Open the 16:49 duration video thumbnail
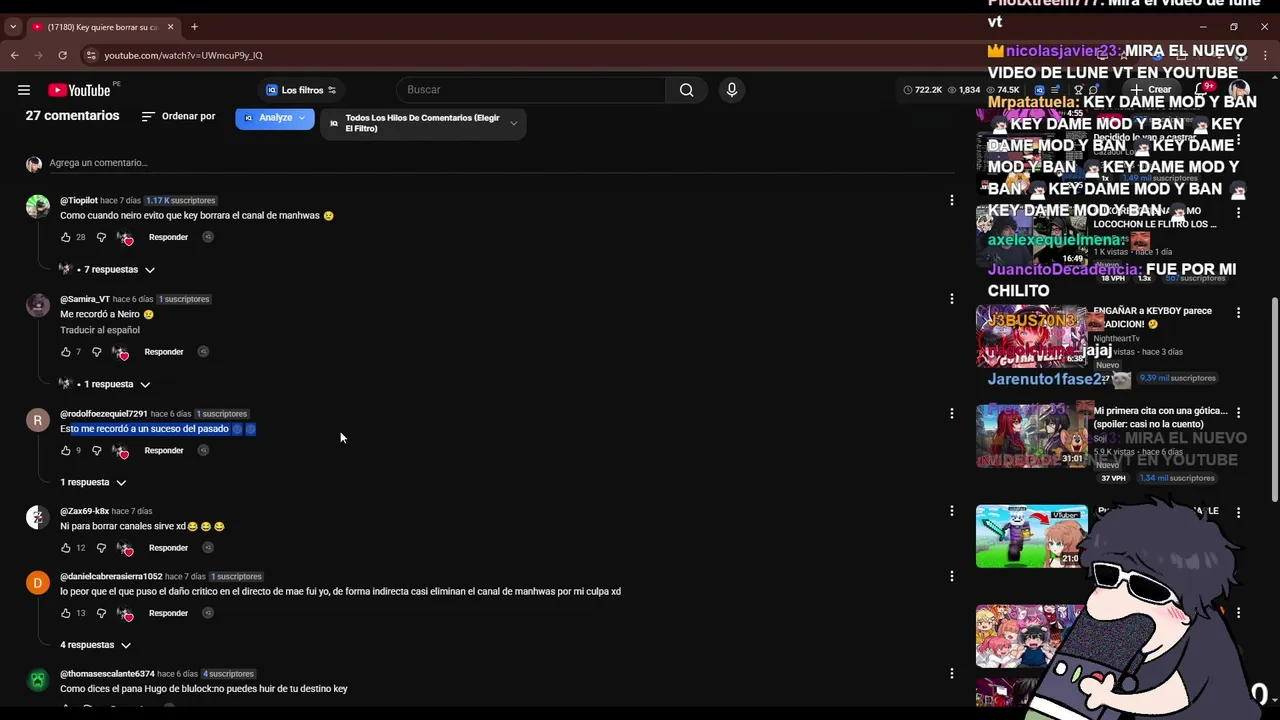1280x720 pixels. coord(1031,236)
